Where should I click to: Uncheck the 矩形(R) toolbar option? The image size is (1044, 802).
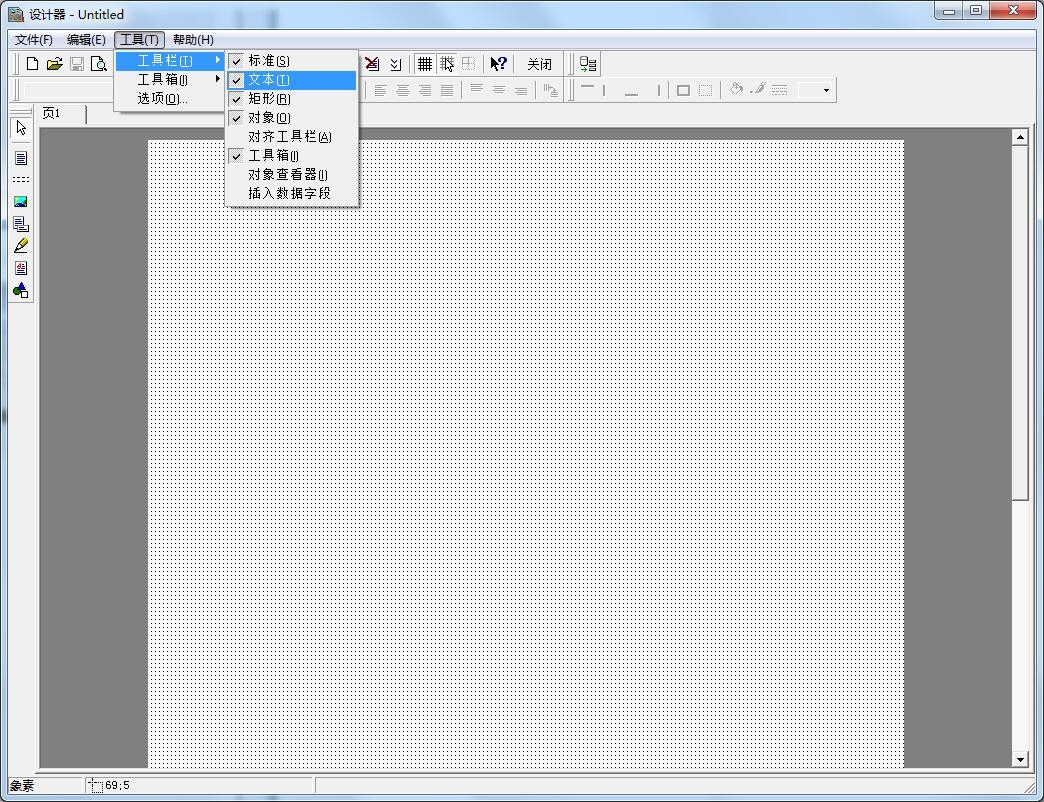click(292, 99)
